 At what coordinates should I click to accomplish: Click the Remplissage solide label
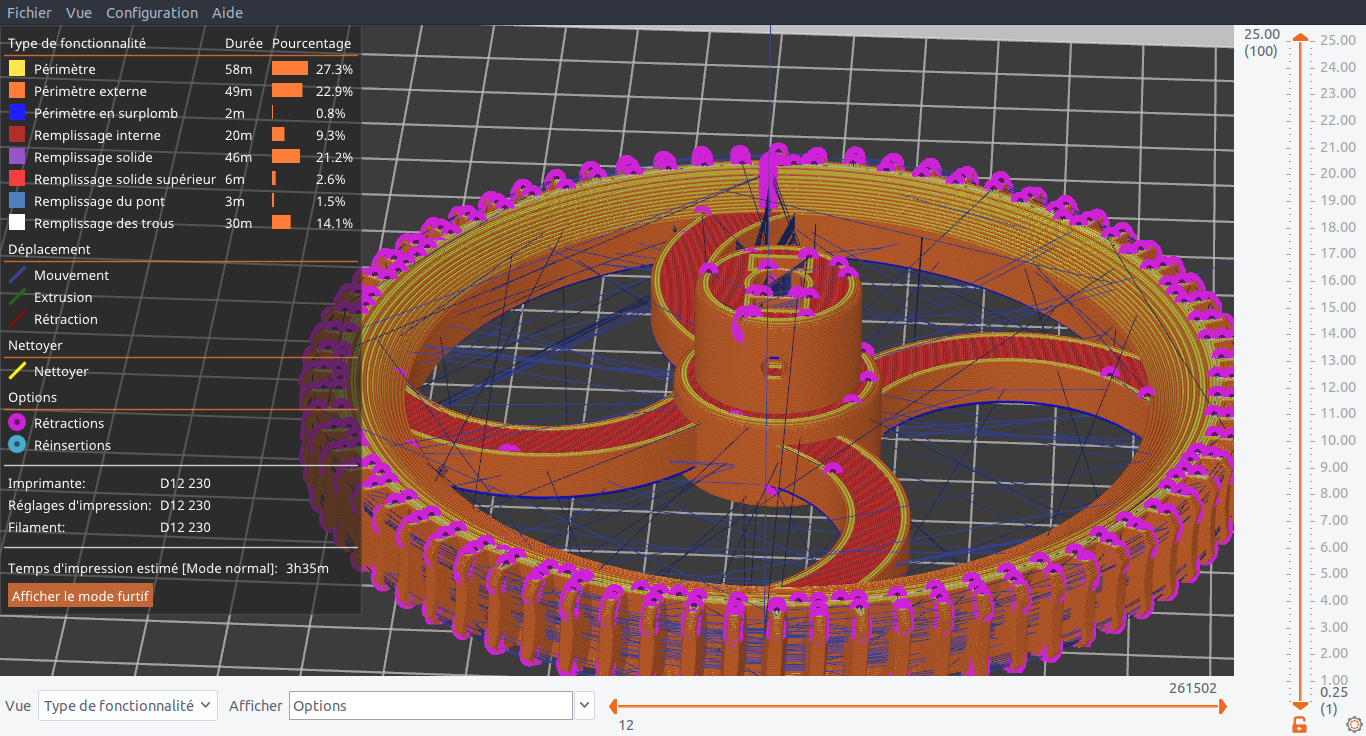pos(93,157)
